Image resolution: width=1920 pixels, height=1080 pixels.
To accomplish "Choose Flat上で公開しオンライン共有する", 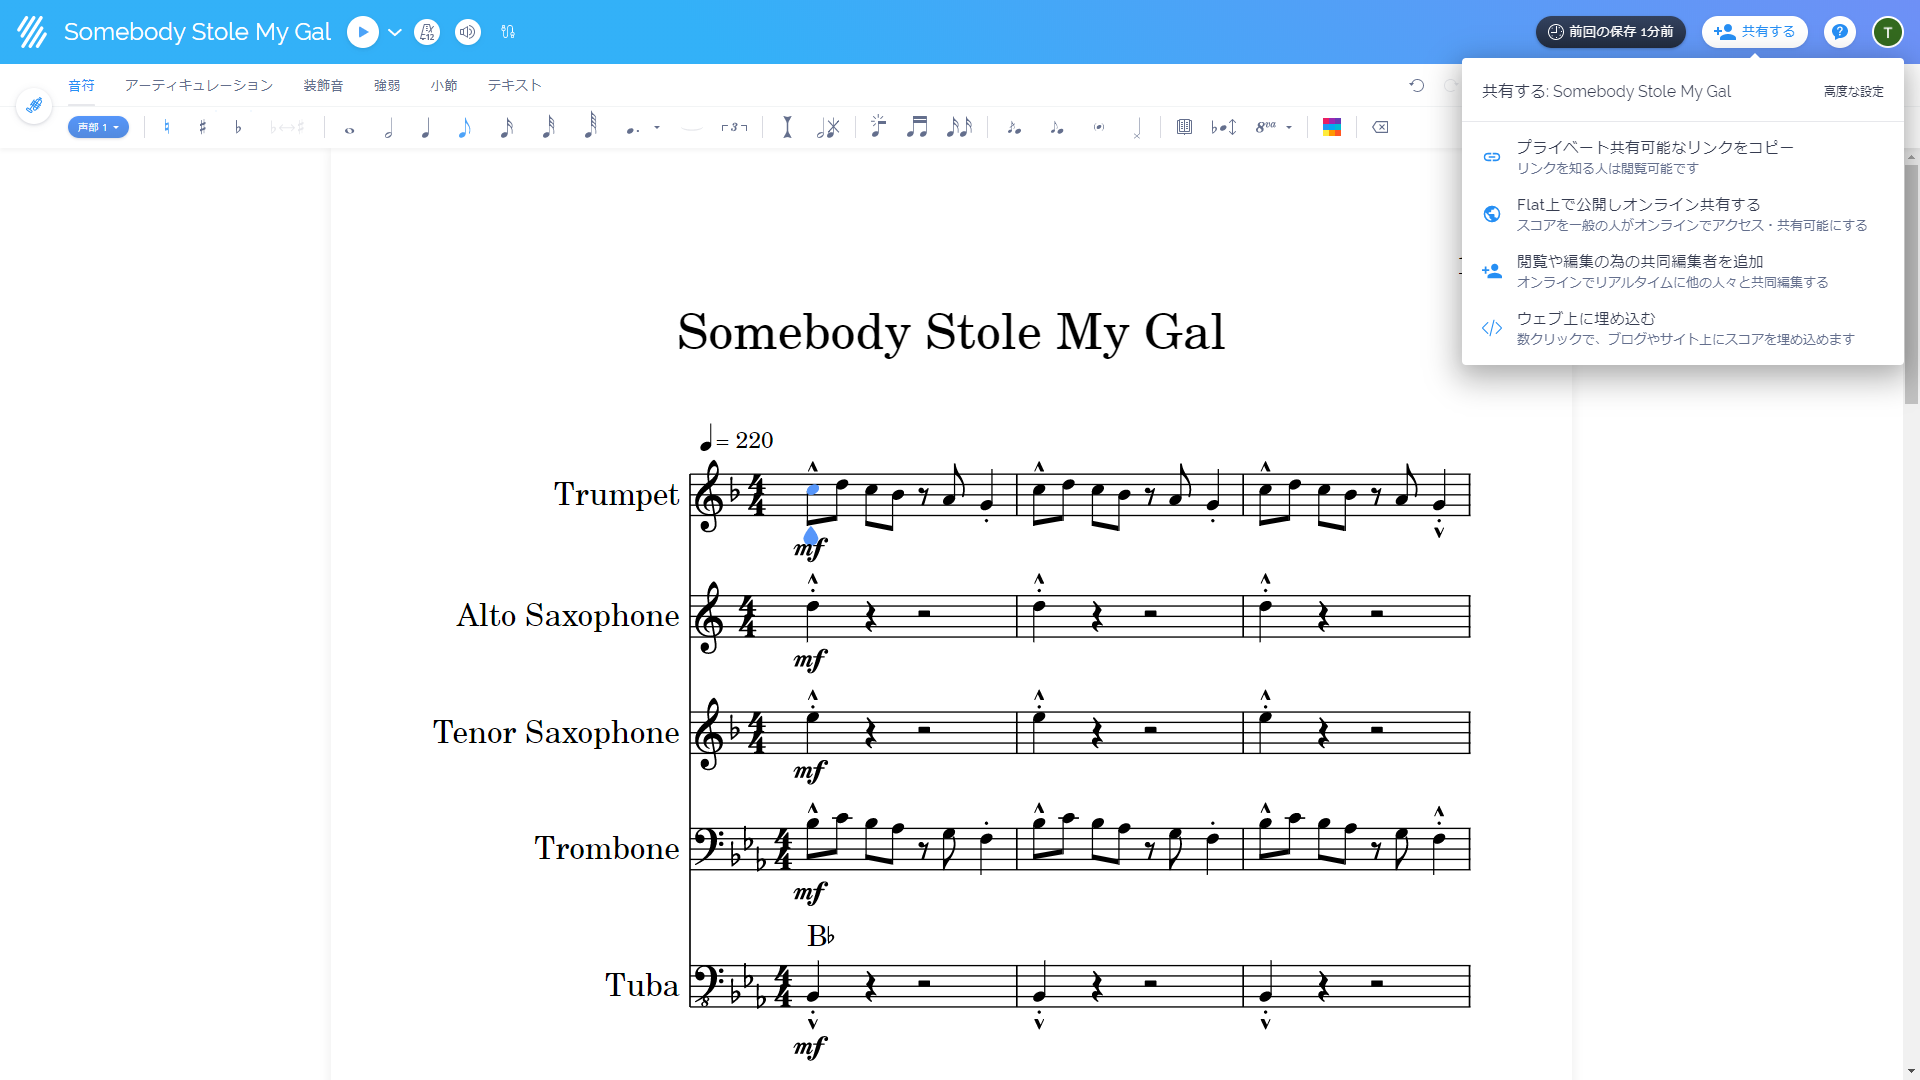I will point(1682,214).
